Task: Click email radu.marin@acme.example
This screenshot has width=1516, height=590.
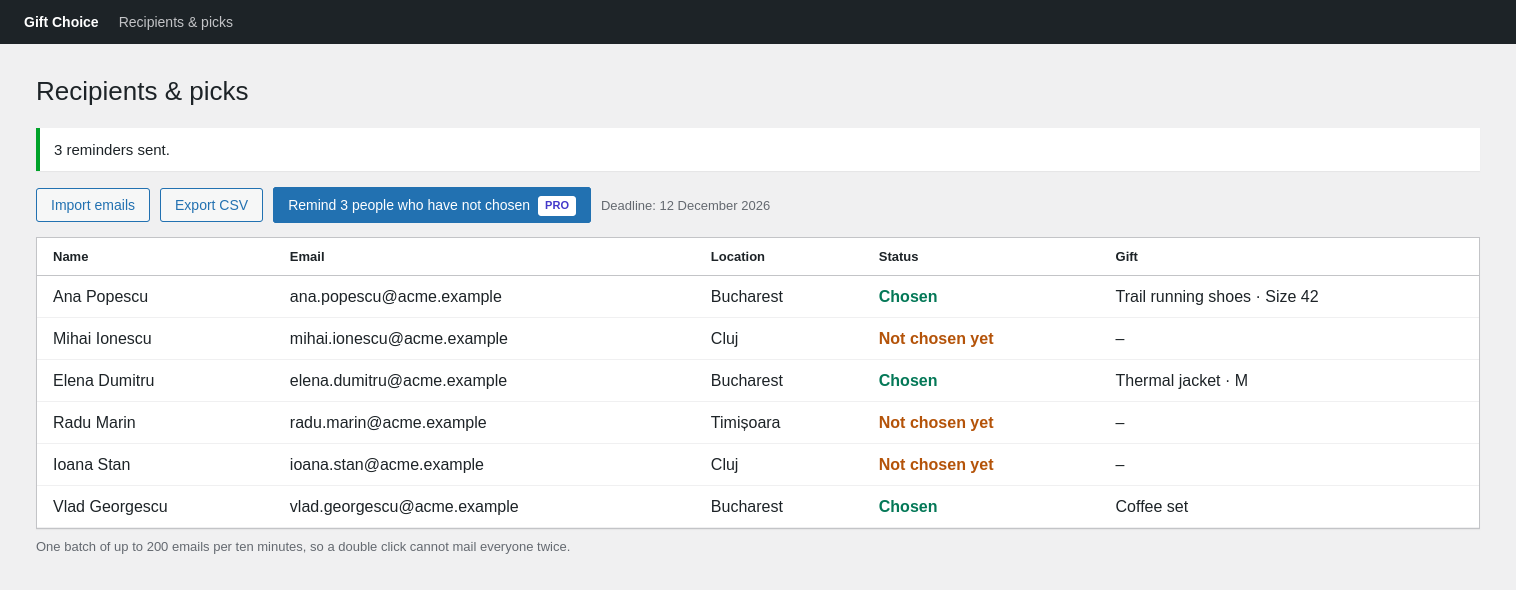Action: pos(388,423)
